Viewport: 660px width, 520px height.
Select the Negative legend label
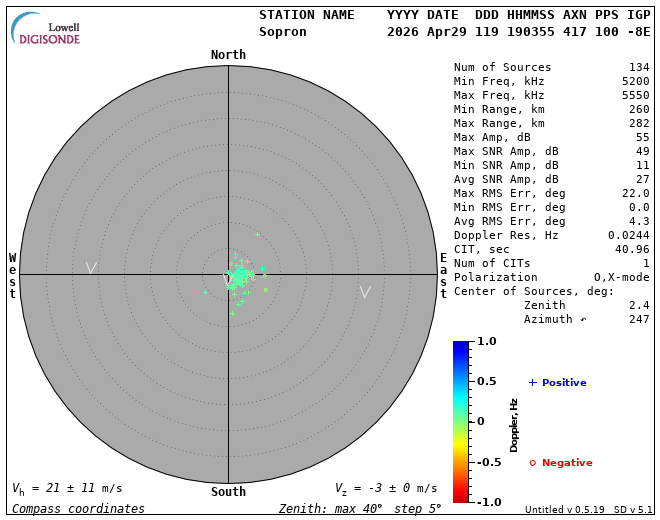click(567, 463)
